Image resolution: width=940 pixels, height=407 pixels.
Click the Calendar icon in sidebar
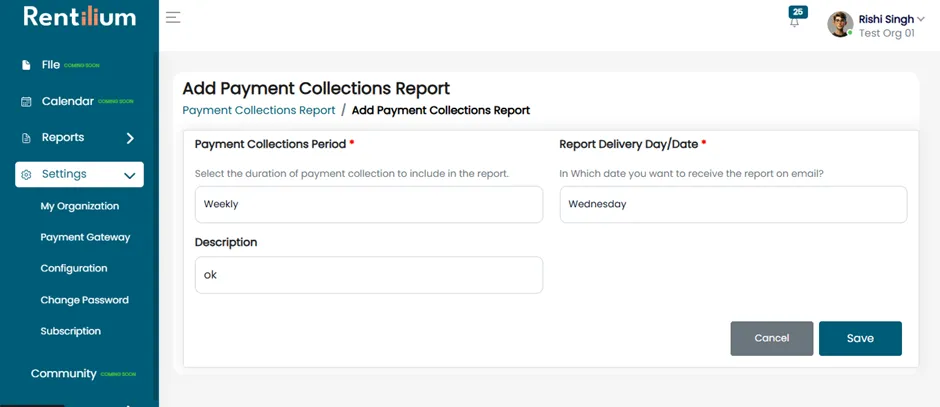[x=26, y=101]
